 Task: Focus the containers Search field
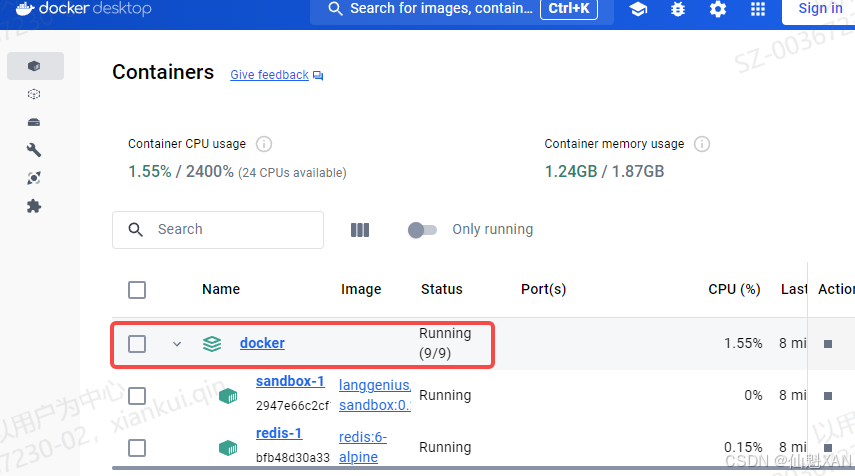[218, 230]
